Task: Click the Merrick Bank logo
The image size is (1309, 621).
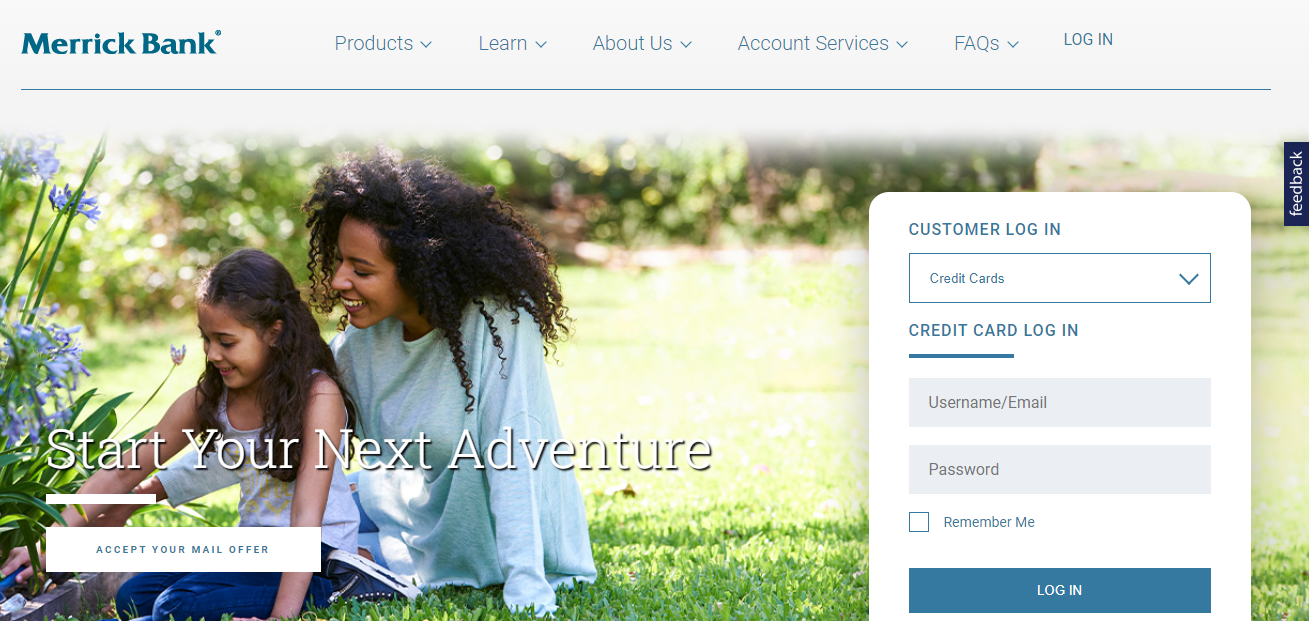Action: tap(121, 43)
